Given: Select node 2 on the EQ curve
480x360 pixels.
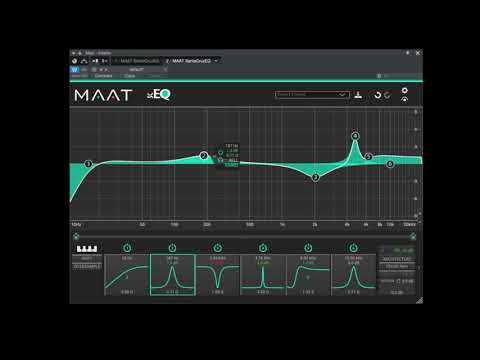Looking at the screenshot, I should click(x=204, y=156).
